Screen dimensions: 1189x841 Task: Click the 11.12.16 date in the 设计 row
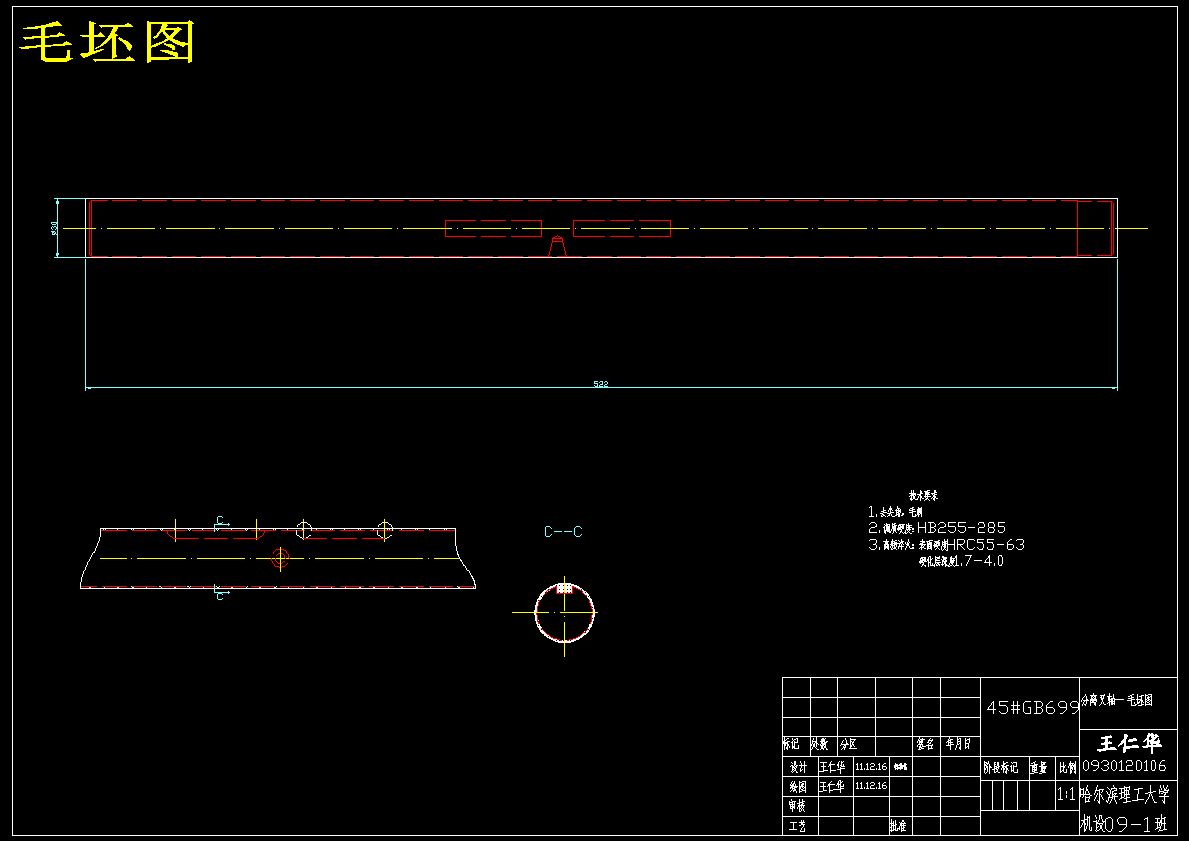[x=871, y=767]
